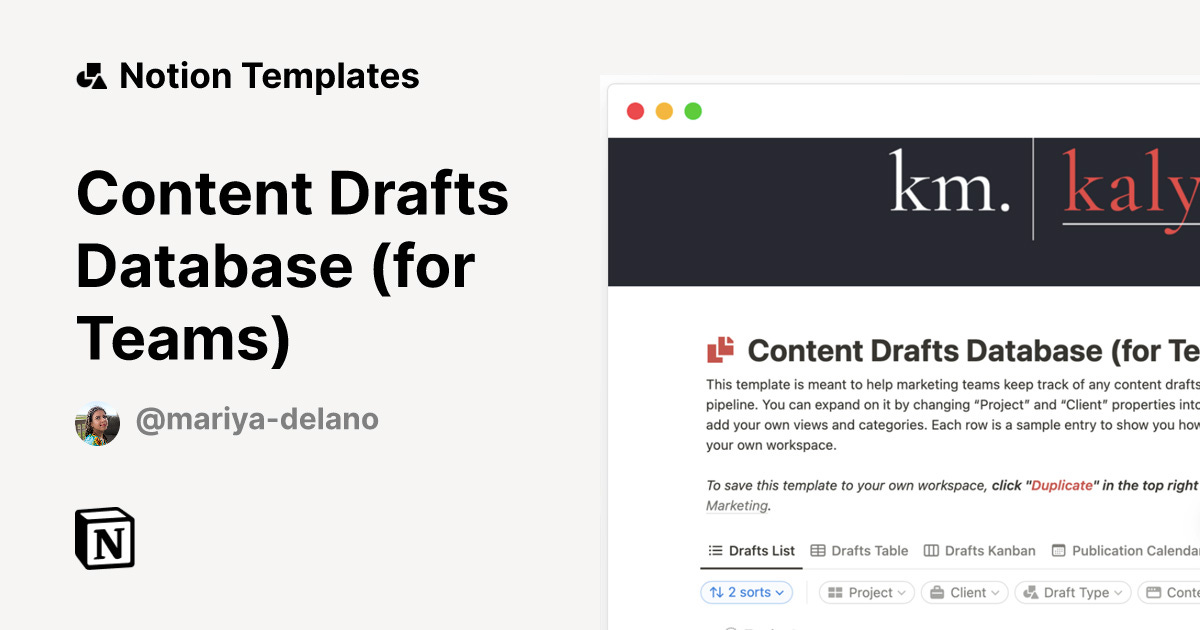Click the Publication Calendar icon
This screenshot has height=630, width=1200.
tap(1059, 550)
